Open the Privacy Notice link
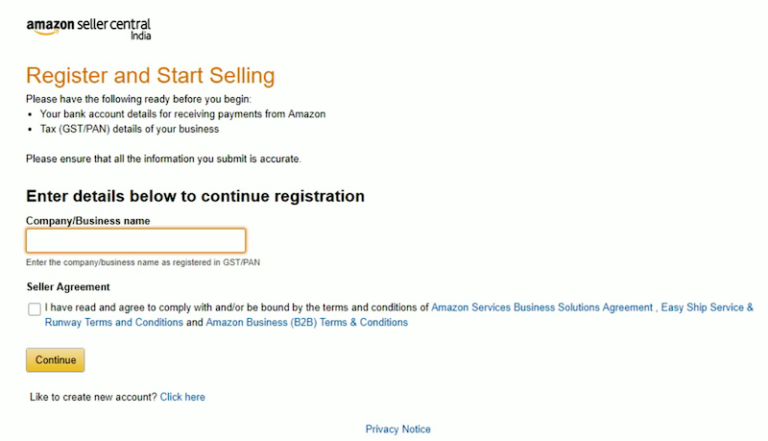 click(x=398, y=429)
